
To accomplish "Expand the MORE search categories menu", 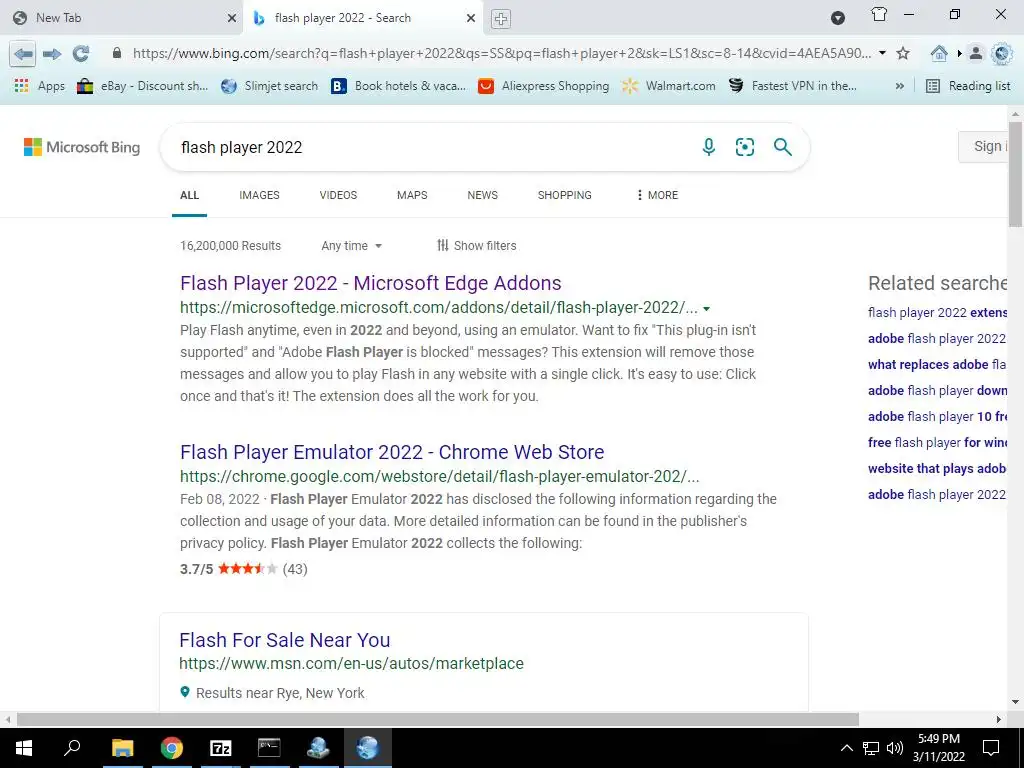I will pyautogui.click(x=657, y=195).
